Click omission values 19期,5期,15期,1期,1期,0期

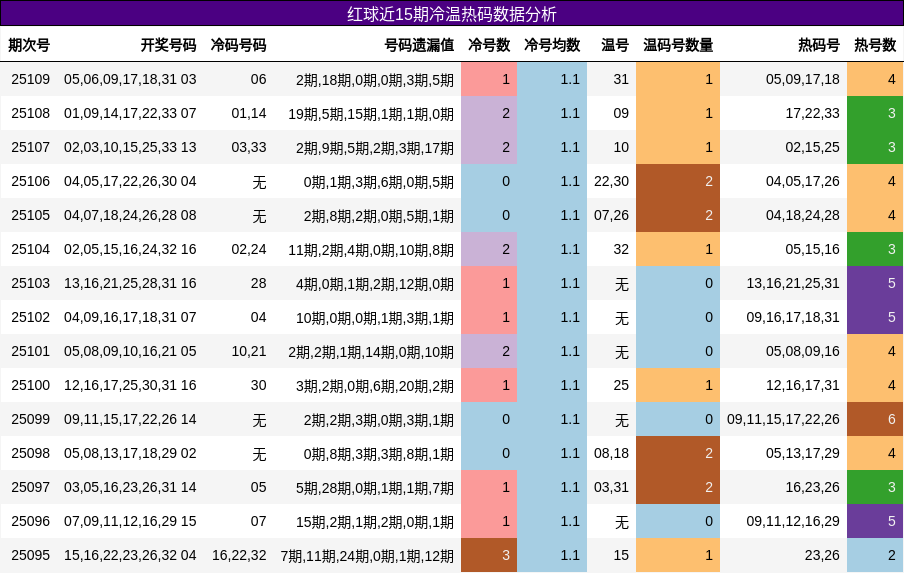point(371,114)
